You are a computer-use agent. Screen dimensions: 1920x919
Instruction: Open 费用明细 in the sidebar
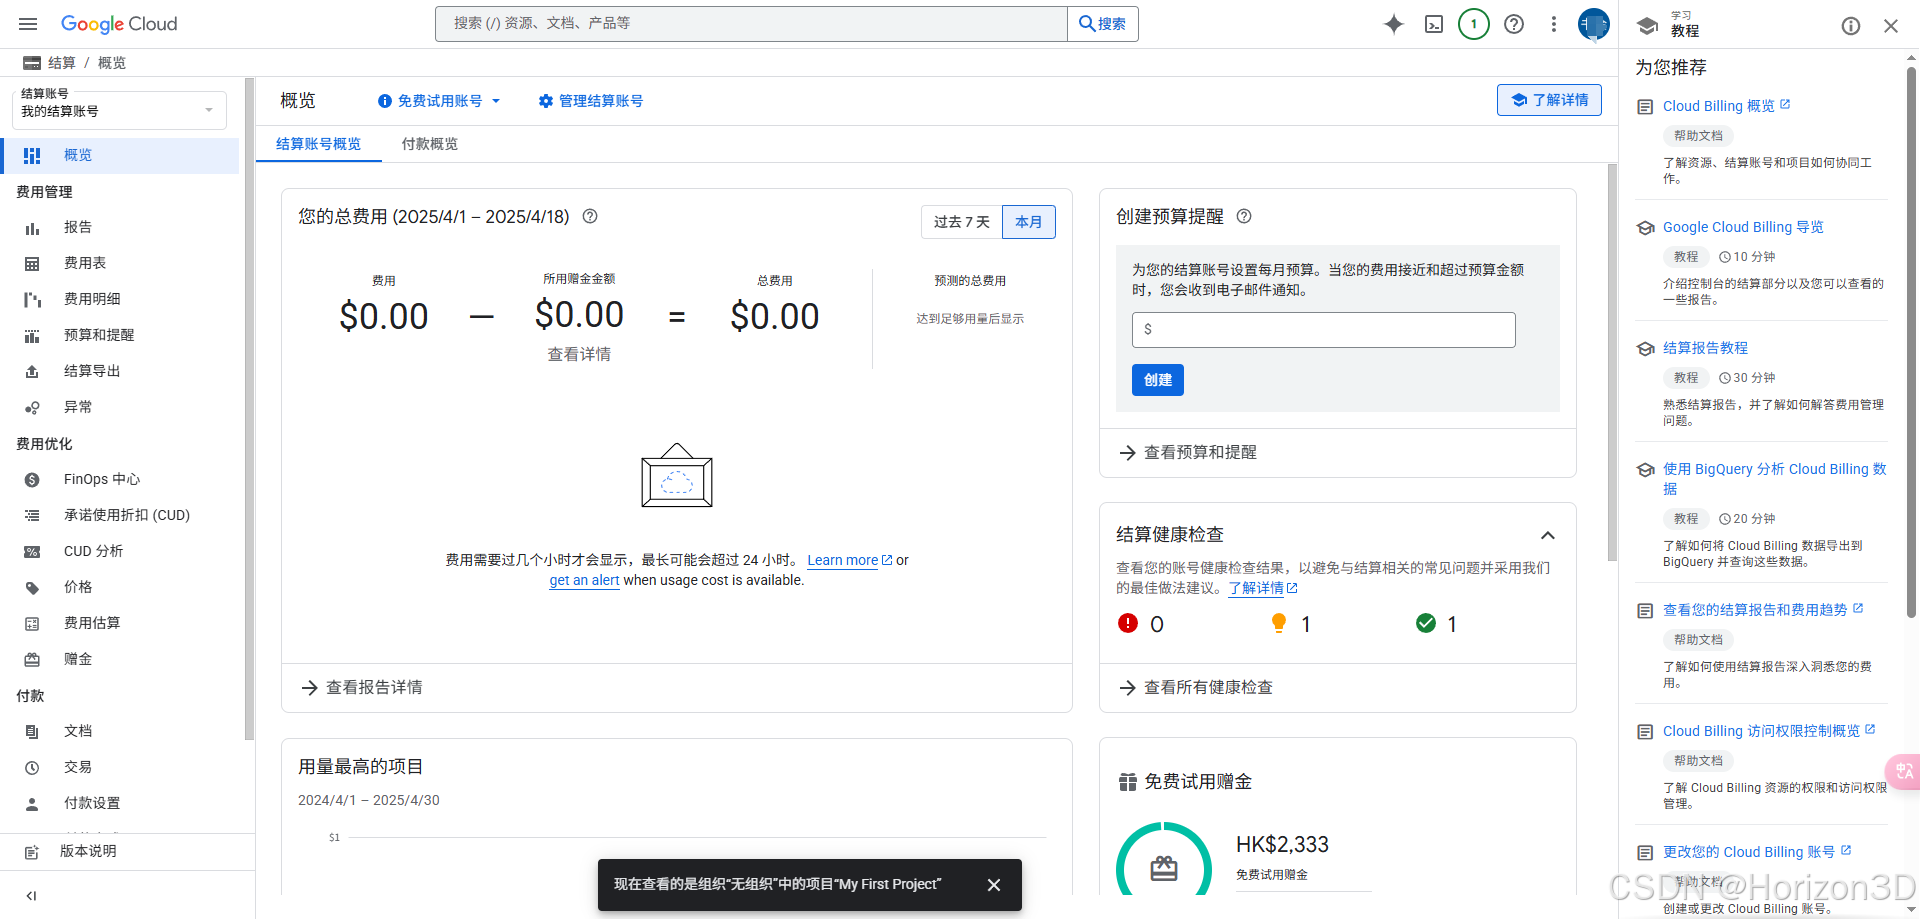point(120,299)
